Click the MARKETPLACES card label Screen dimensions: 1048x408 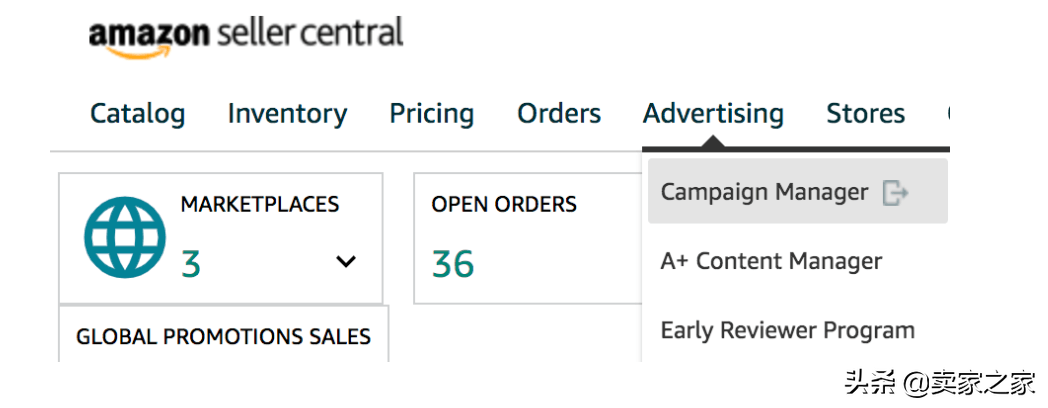(x=260, y=203)
